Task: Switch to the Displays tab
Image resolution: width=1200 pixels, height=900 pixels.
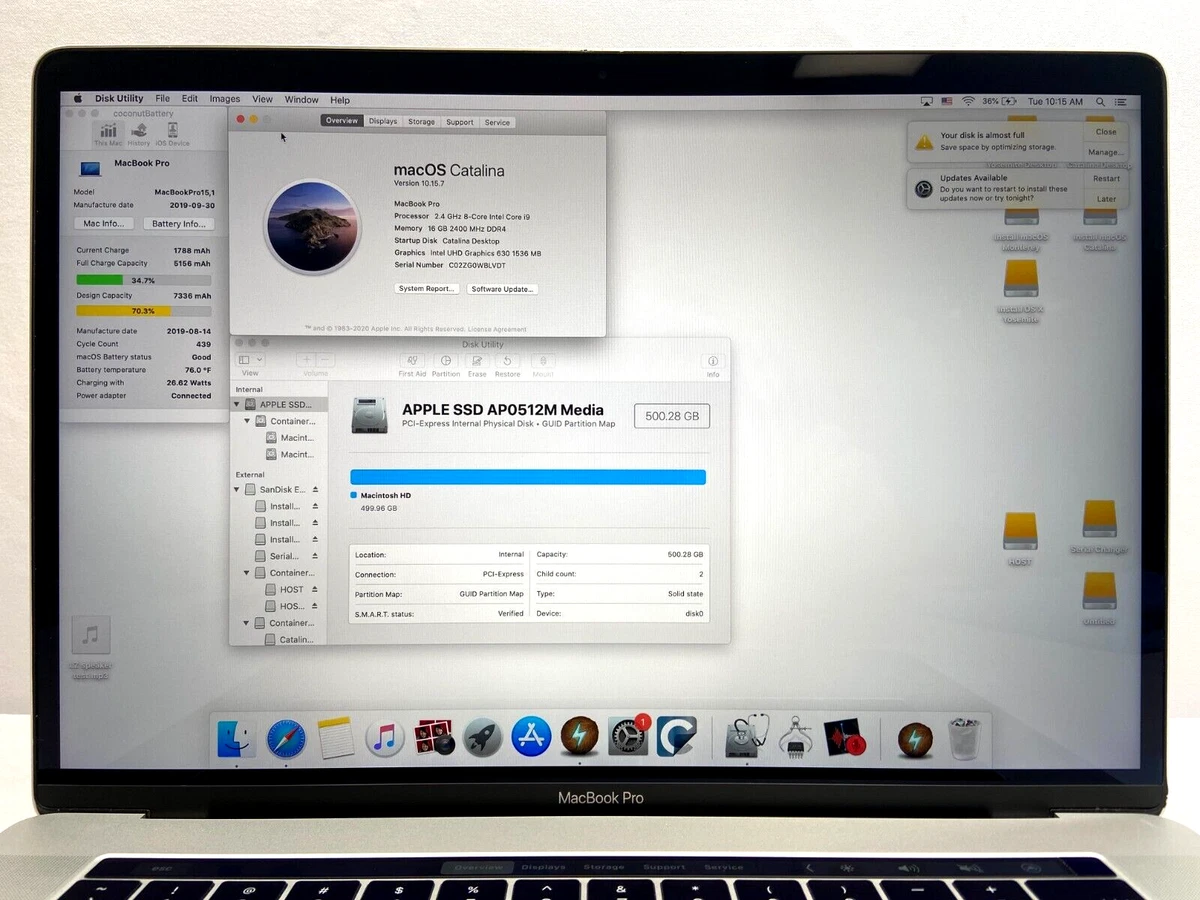Action: tap(383, 121)
